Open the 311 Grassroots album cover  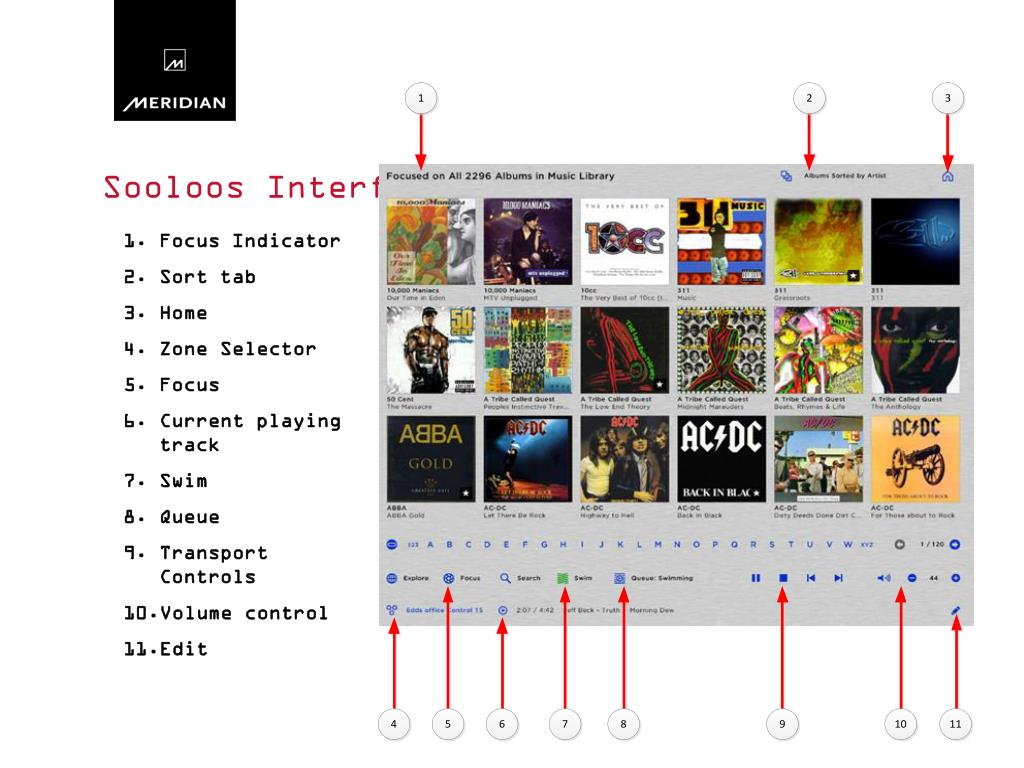(x=818, y=242)
